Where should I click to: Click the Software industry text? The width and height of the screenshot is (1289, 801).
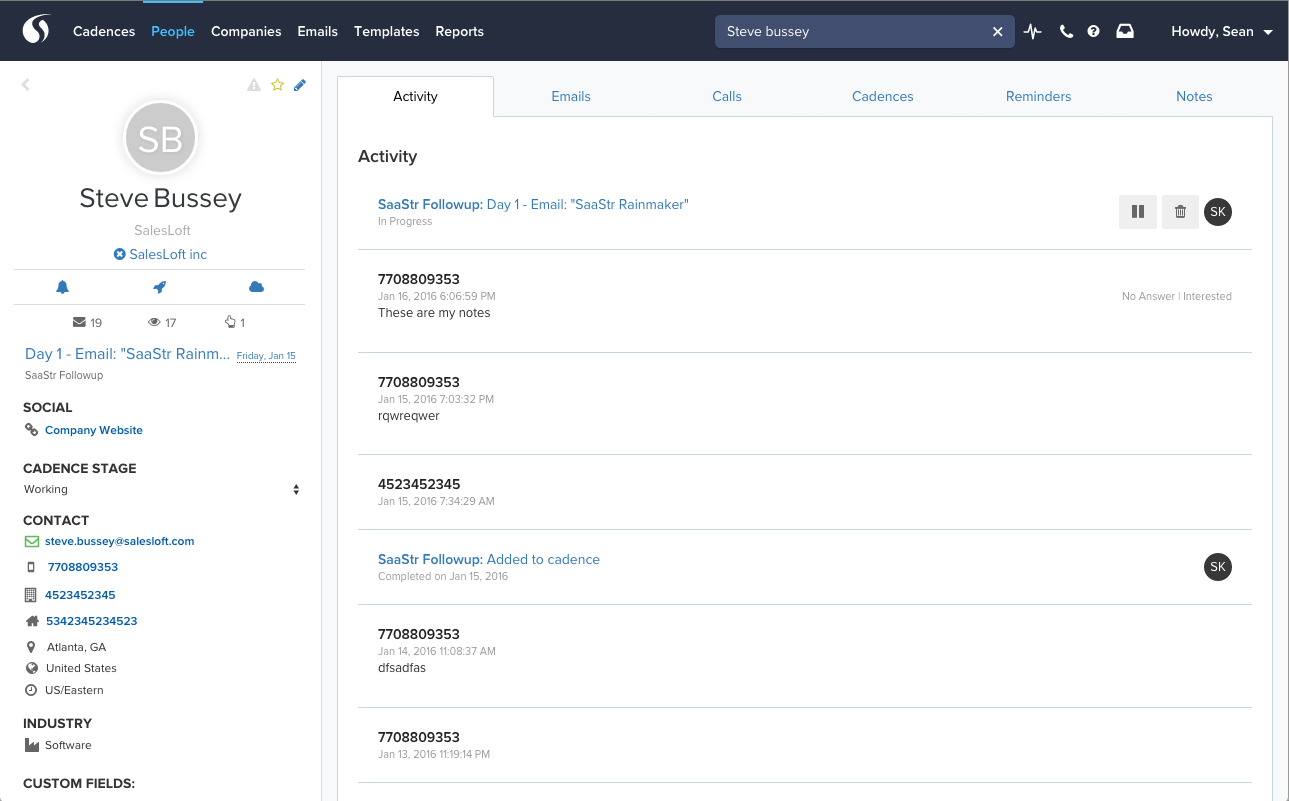(x=68, y=745)
